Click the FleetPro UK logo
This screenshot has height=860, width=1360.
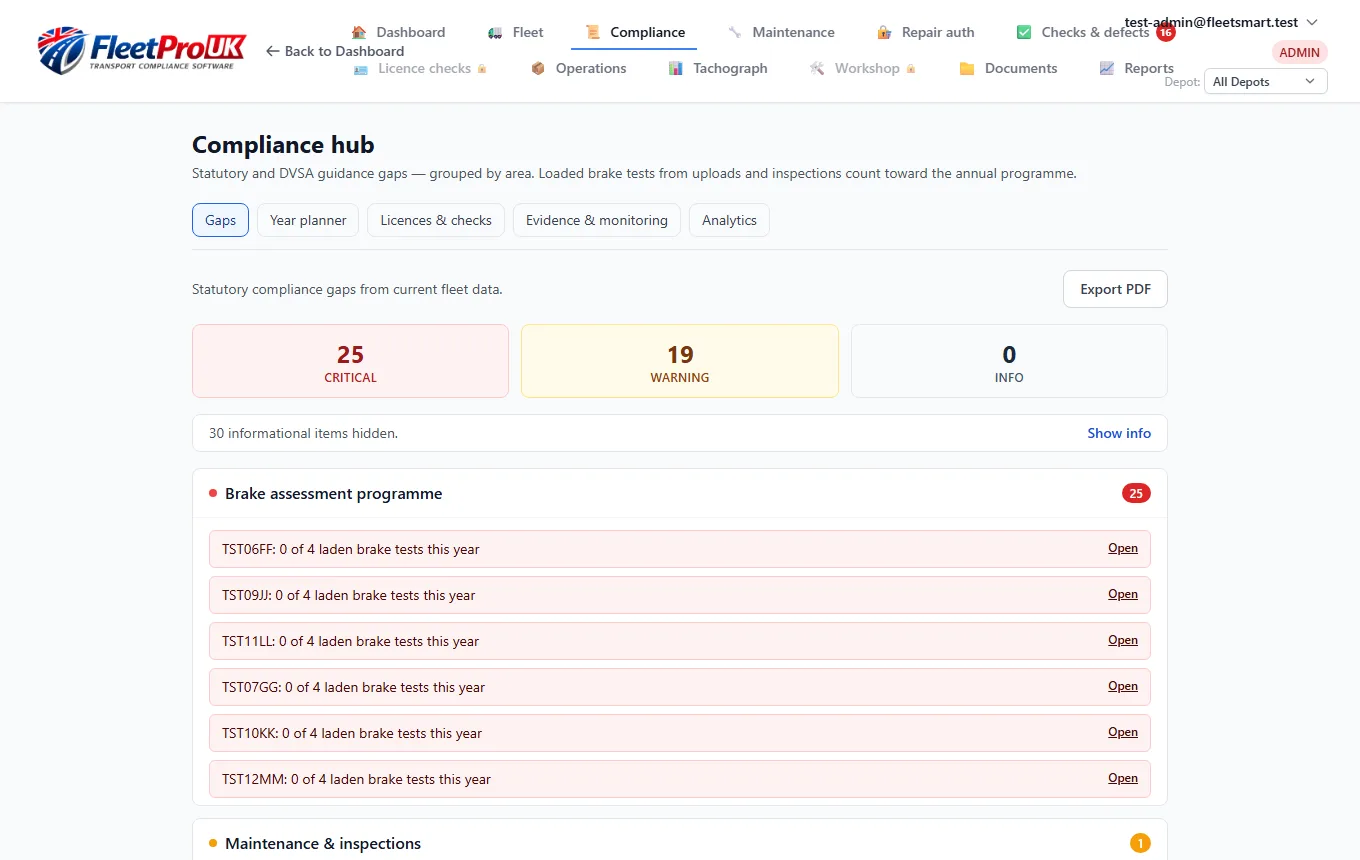tap(142, 50)
